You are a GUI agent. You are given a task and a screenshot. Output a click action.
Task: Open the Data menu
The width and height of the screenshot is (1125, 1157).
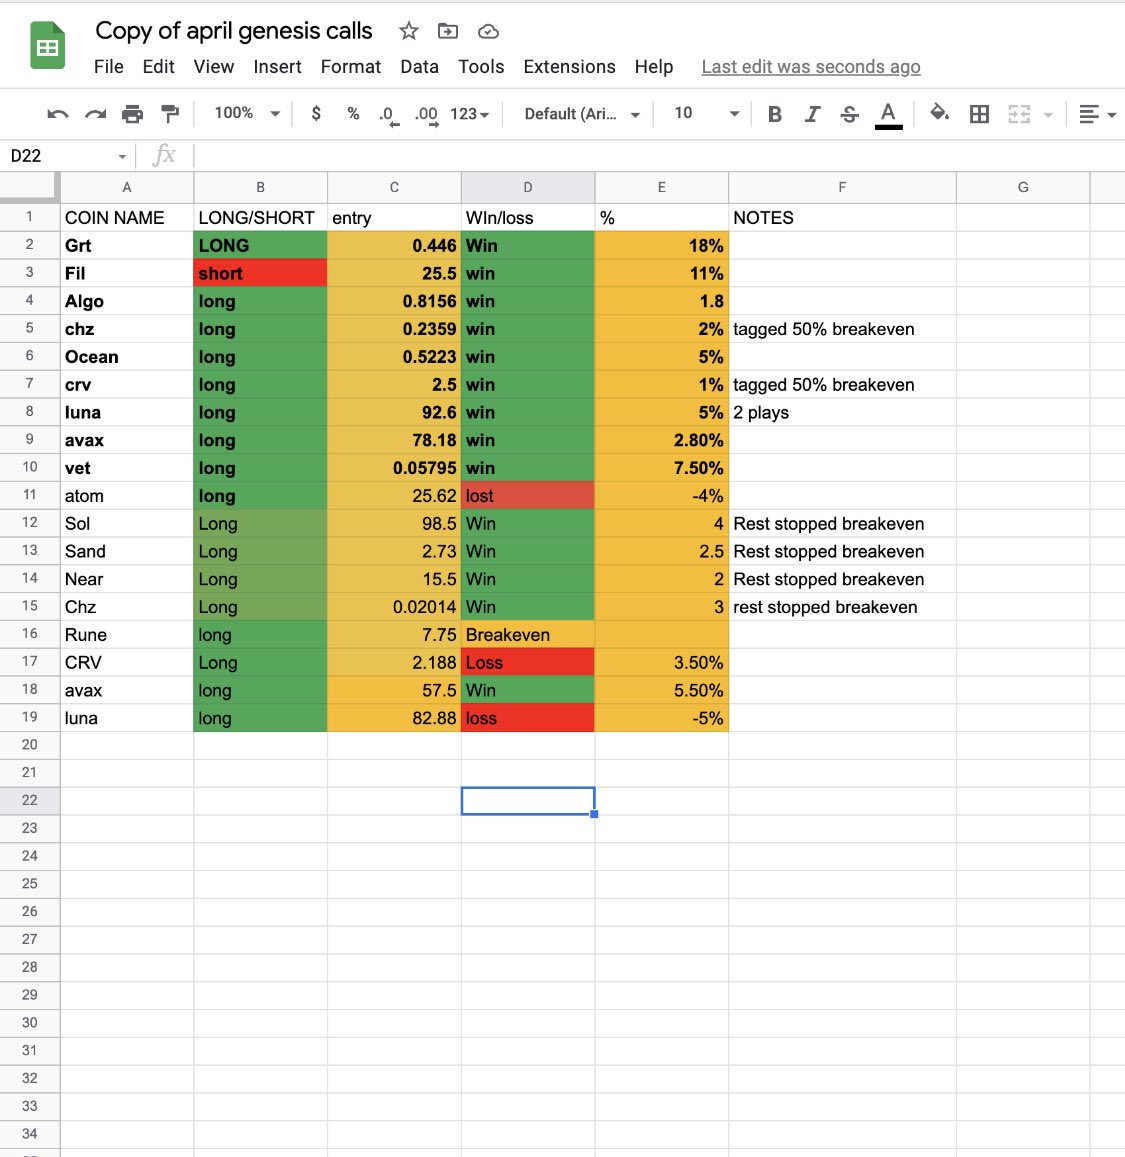tap(420, 66)
